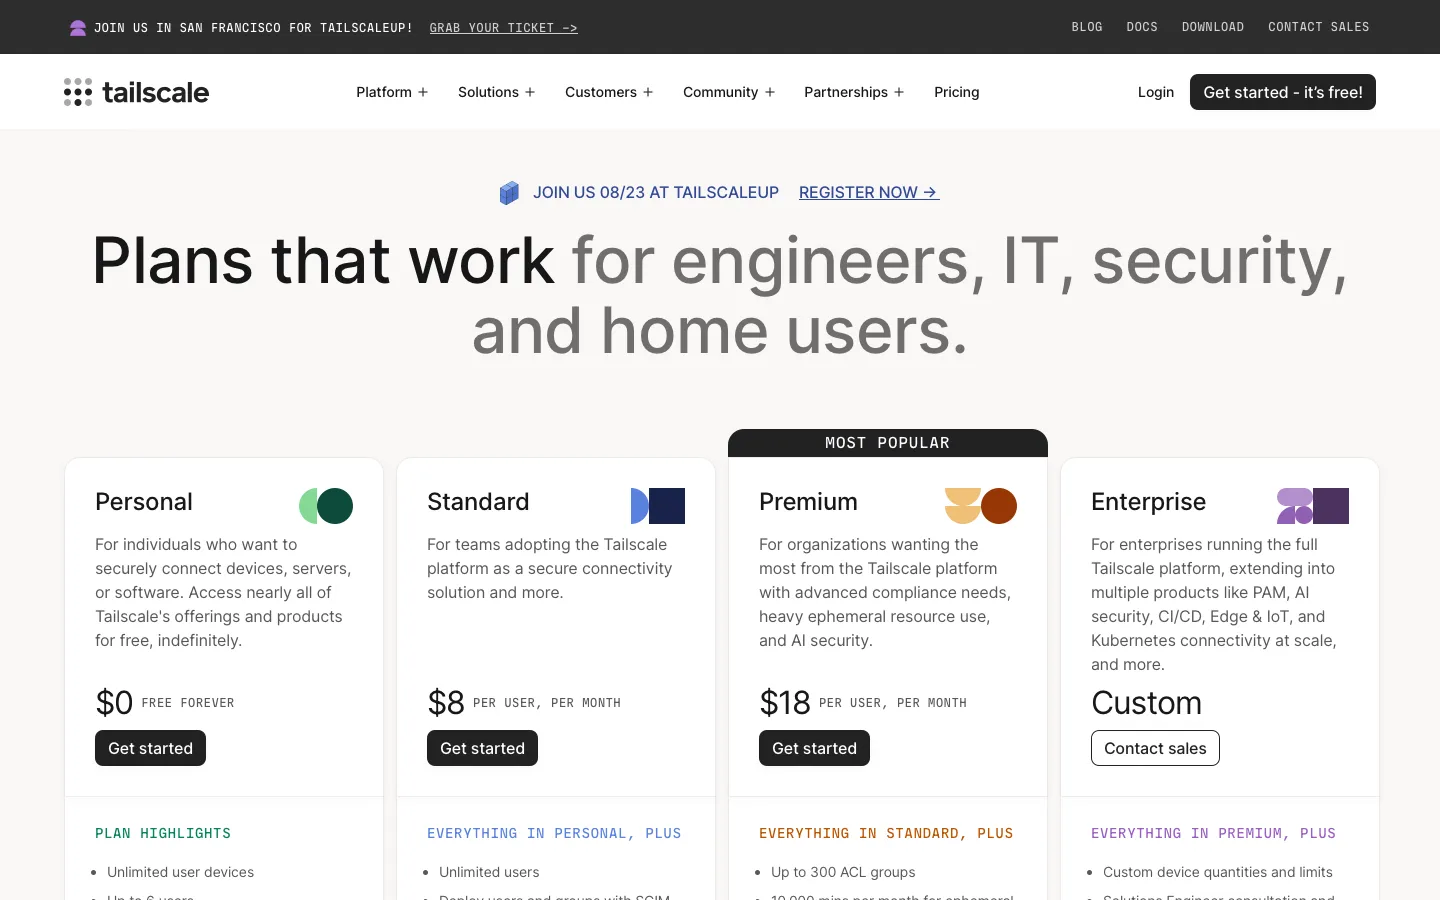Screen dimensions: 1440x900
Task: Expand the Partnerships menu
Action: click(x=854, y=92)
